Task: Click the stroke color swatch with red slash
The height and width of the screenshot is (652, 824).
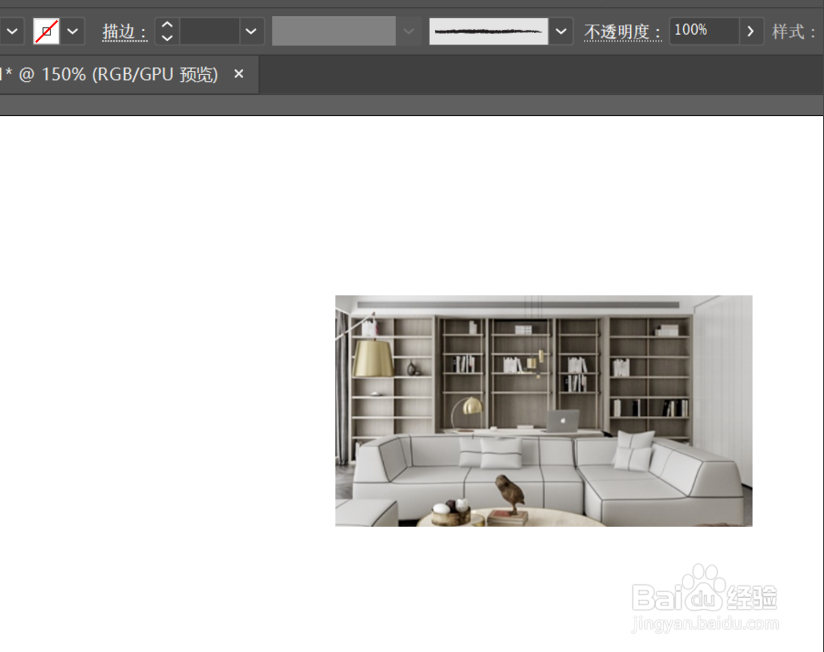Action: point(46,31)
